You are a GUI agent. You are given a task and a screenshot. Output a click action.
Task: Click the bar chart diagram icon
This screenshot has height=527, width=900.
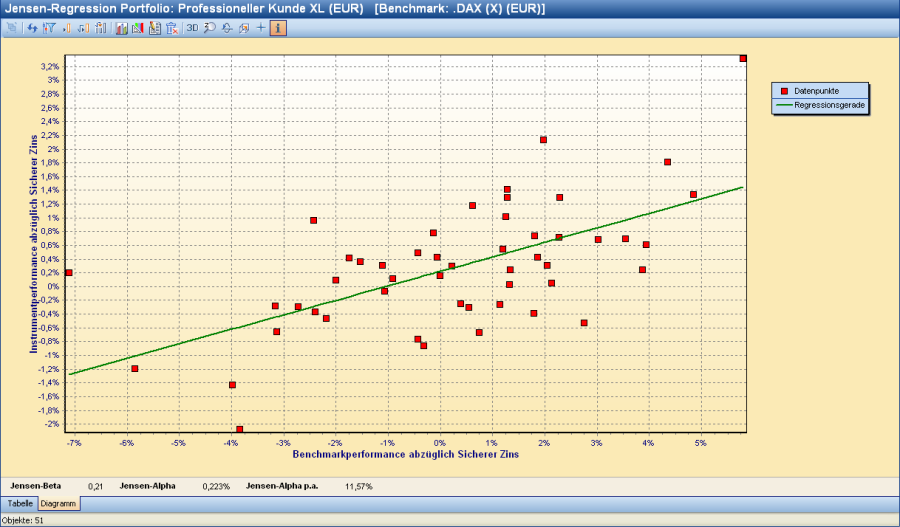click(x=121, y=28)
